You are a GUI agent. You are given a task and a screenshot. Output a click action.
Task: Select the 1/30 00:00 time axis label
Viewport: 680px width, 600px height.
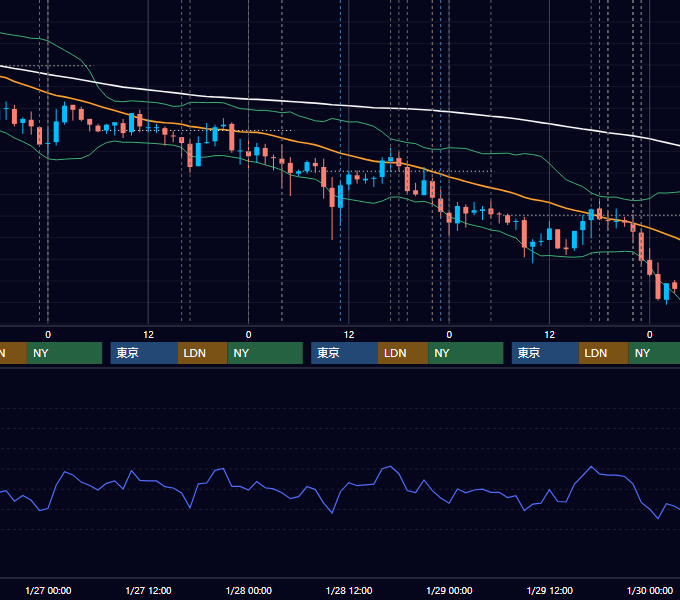[x=650, y=590]
